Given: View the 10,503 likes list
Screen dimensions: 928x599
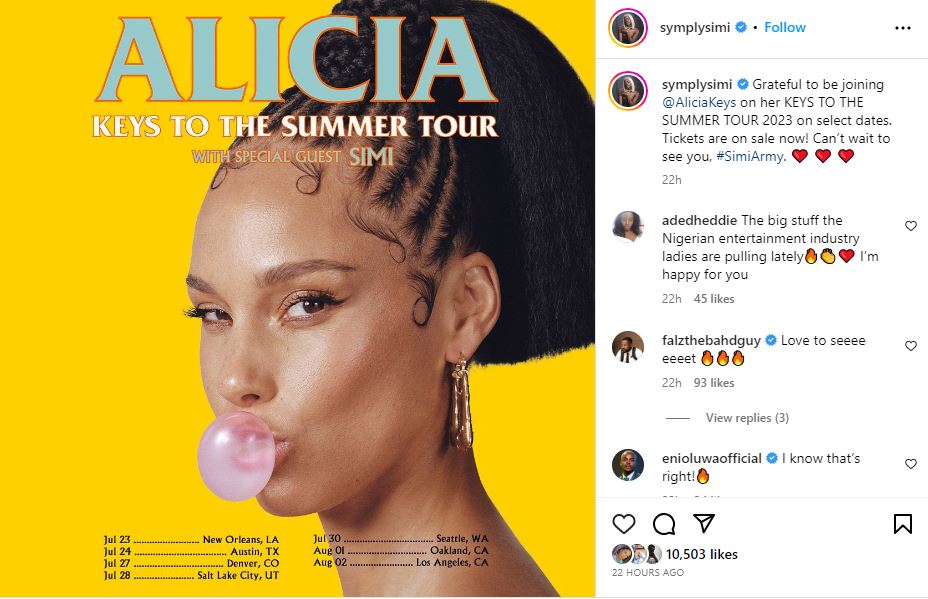Looking at the screenshot, I should [x=701, y=555].
